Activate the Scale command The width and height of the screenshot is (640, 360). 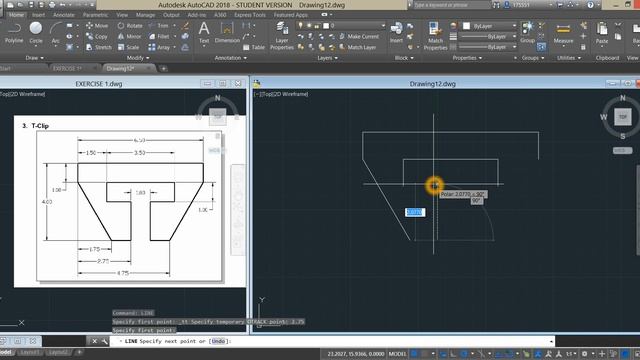click(129, 47)
